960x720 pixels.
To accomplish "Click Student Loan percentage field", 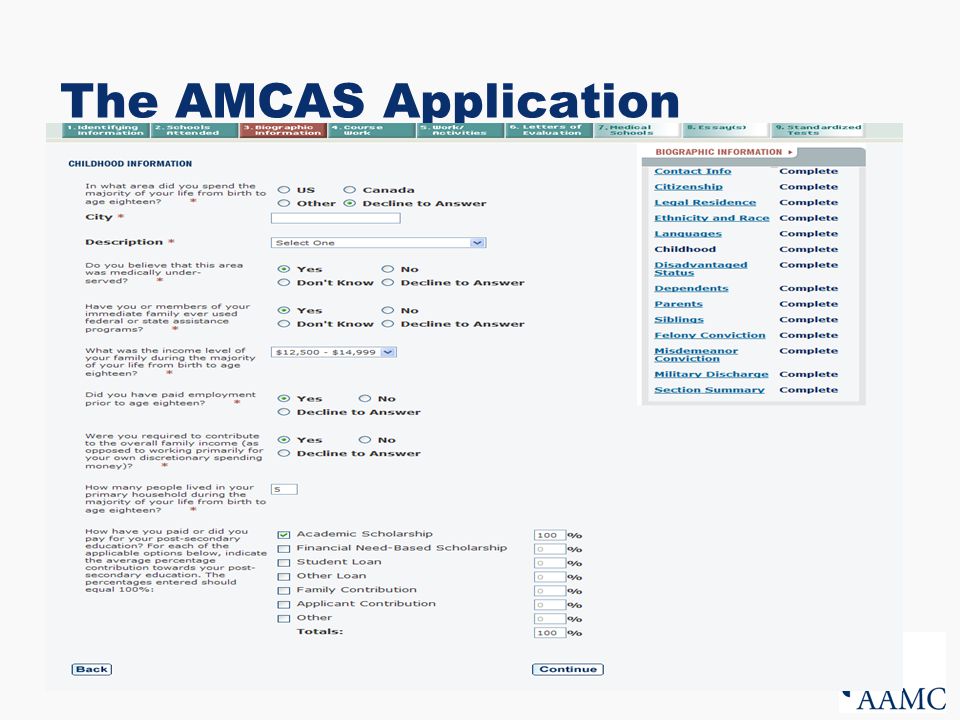I will [549, 563].
